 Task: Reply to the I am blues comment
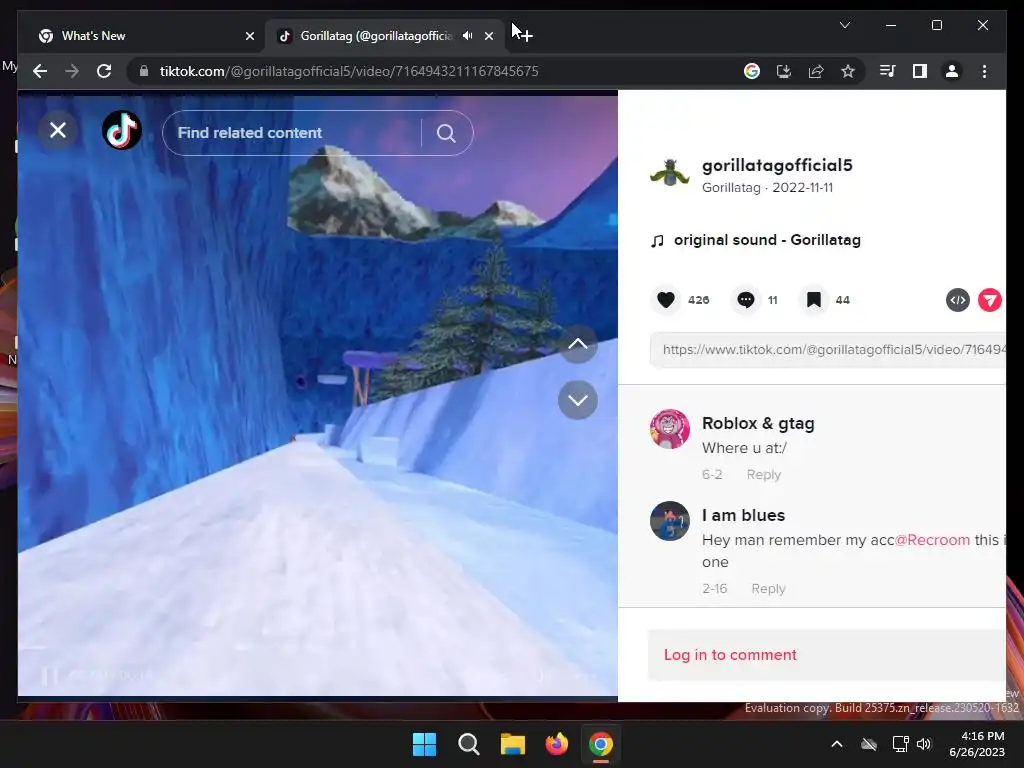(x=768, y=588)
